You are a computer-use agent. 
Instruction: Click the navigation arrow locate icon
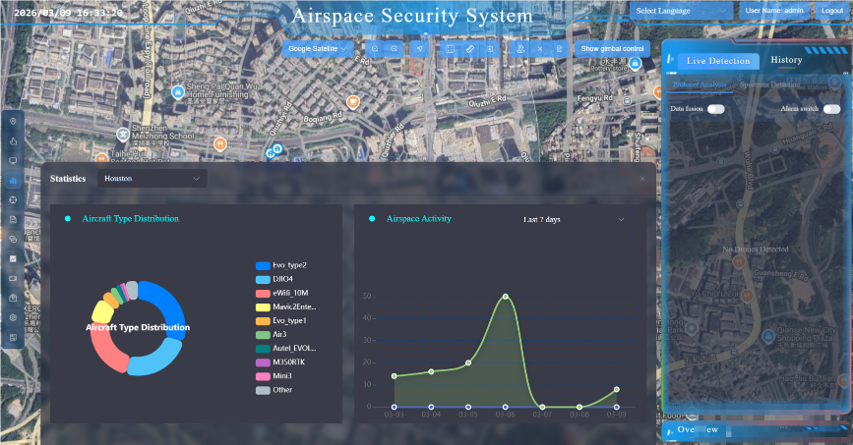(x=421, y=48)
